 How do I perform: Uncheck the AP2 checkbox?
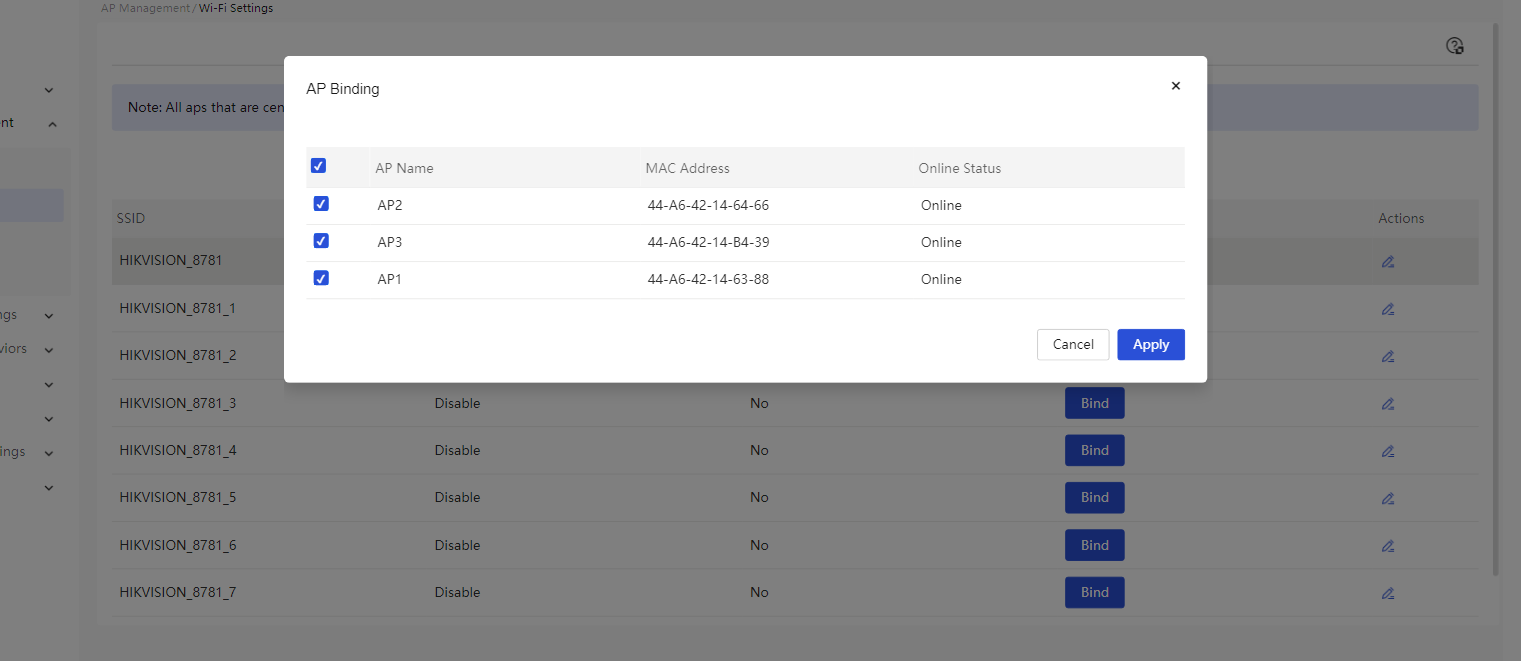321,204
